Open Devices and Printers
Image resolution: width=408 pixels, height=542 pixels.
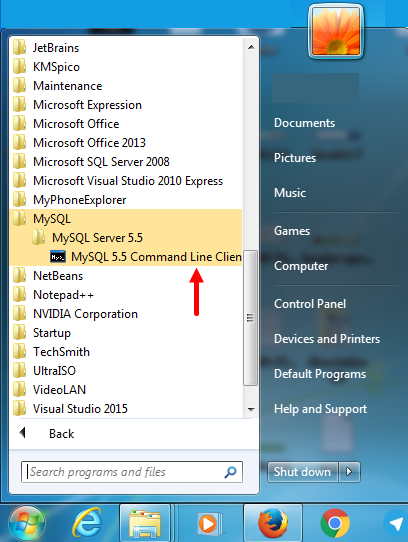pos(327,339)
